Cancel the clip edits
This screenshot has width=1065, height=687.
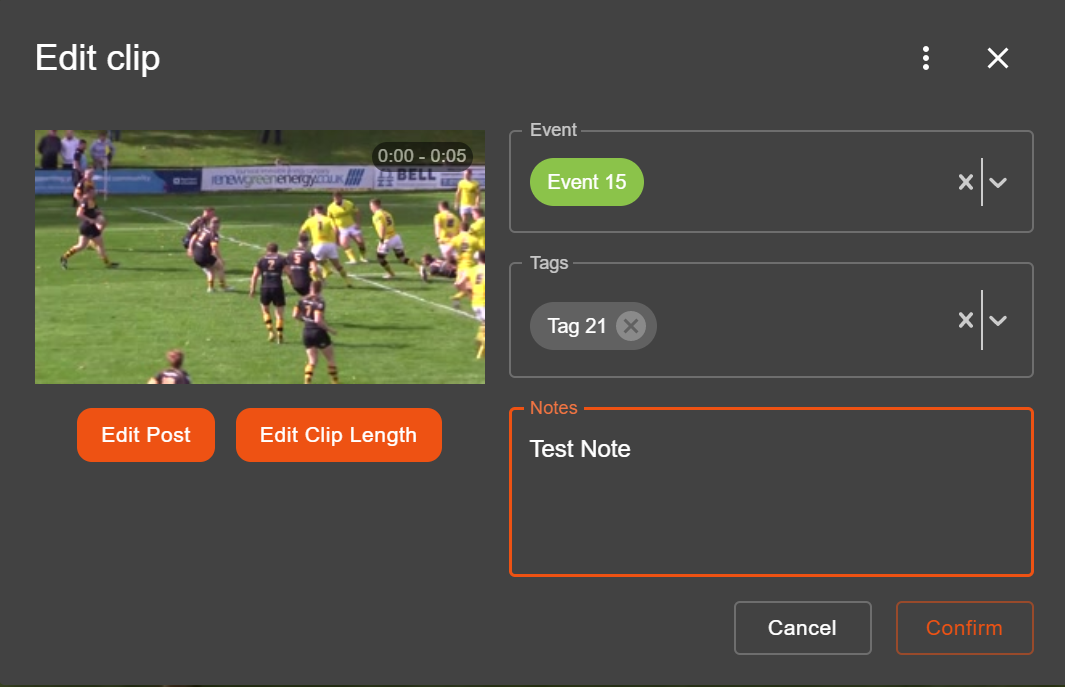coord(802,628)
